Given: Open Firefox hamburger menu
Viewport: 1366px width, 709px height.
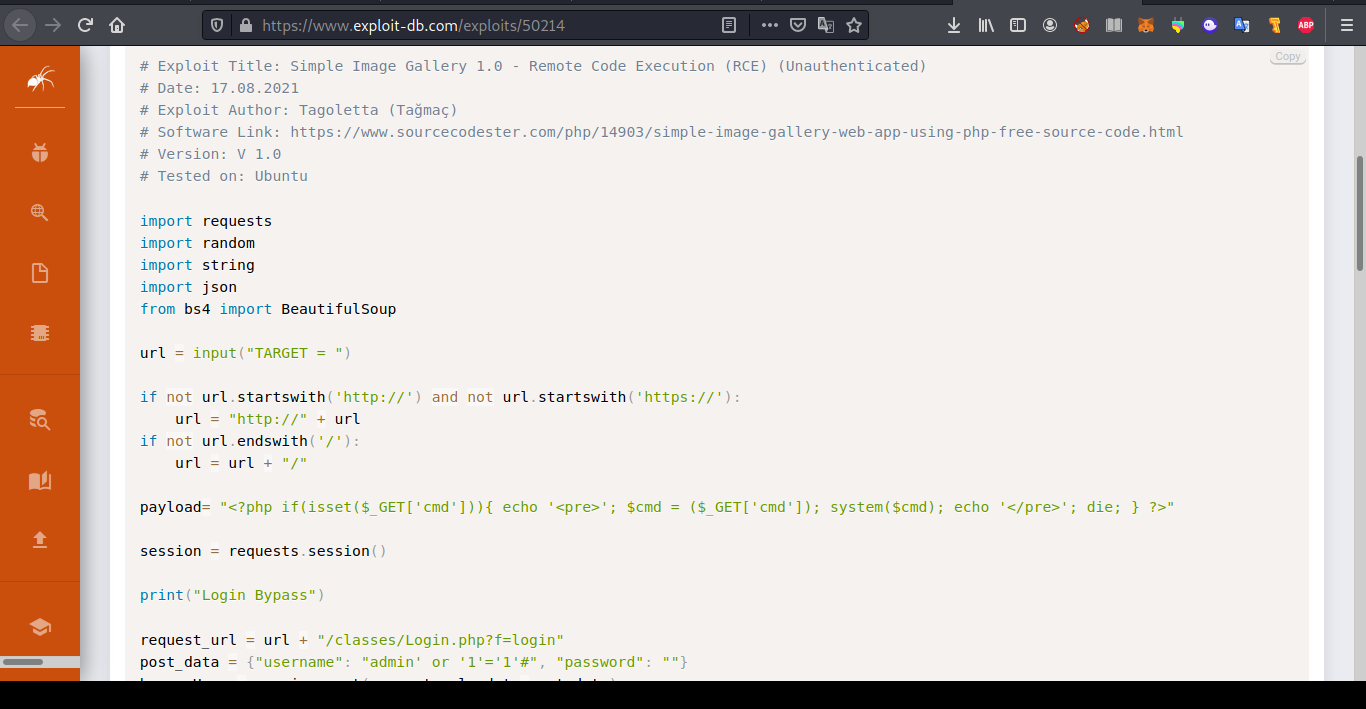Looking at the screenshot, I should point(1346,25).
